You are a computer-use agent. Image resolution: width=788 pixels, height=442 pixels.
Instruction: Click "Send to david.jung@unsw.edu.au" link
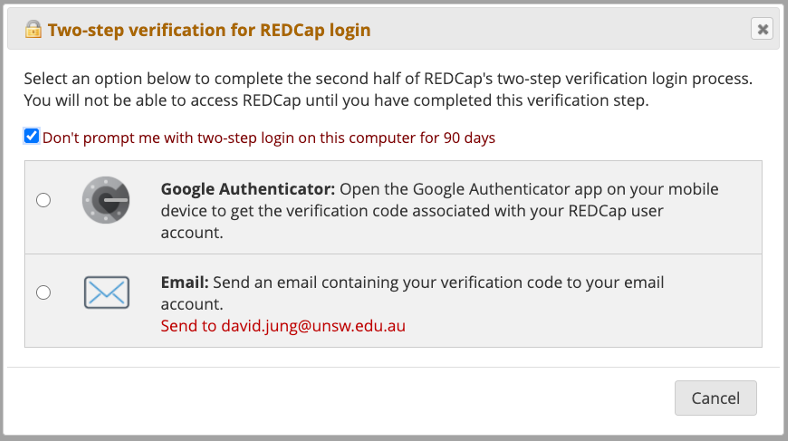[x=283, y=326]
